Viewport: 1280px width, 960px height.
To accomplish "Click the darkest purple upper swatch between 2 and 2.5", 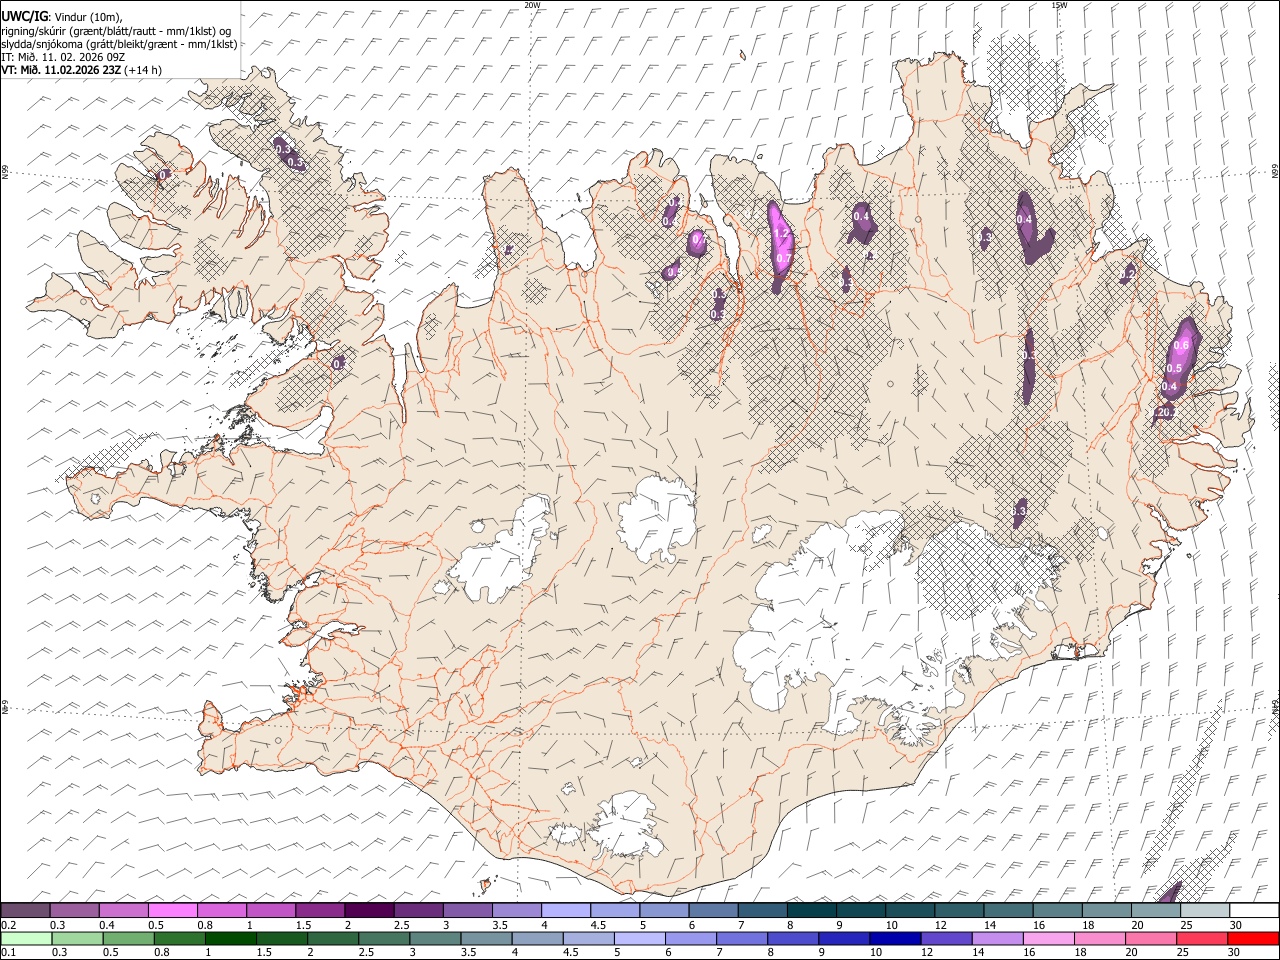I will [369, 911].
